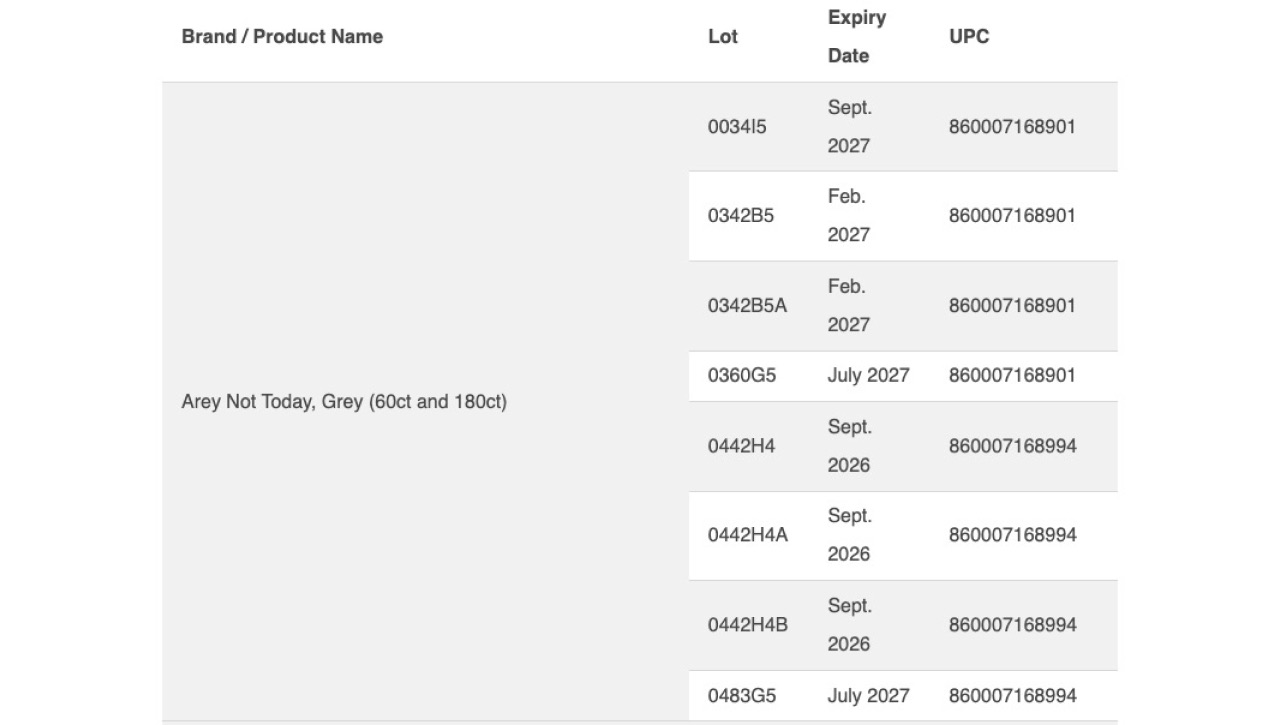Click the UPC column header
This screenshot has height=725, width=1280.
(x=969, y=36)
